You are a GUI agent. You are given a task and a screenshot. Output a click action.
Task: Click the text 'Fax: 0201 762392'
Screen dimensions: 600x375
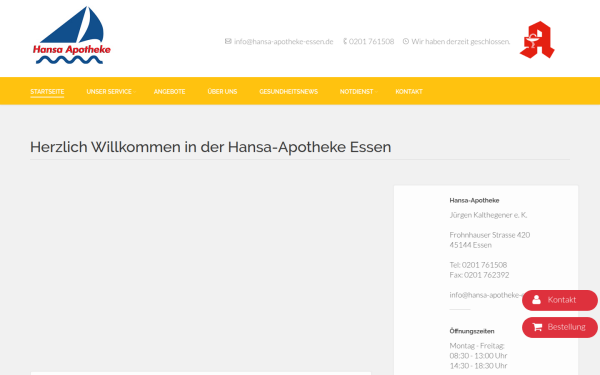click(479, 275)
